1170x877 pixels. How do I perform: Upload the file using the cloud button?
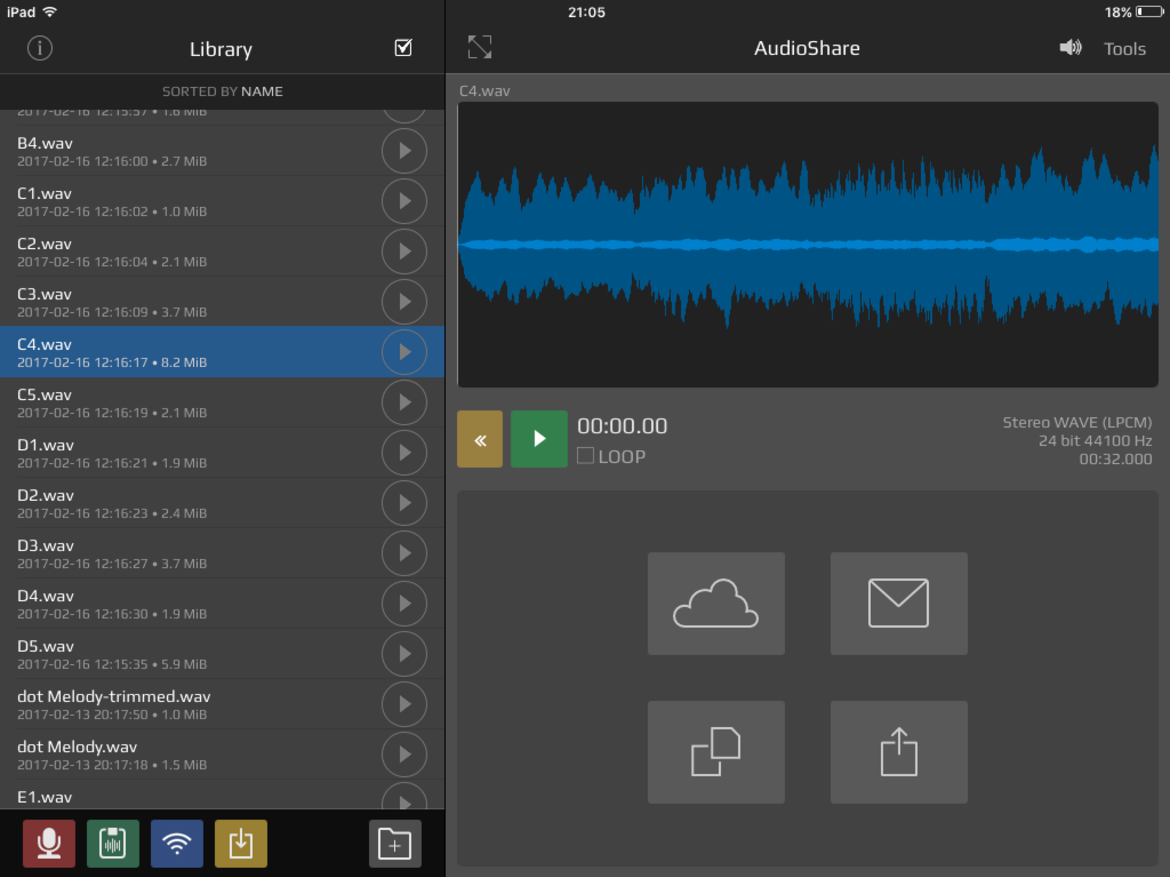click(716, 603)
